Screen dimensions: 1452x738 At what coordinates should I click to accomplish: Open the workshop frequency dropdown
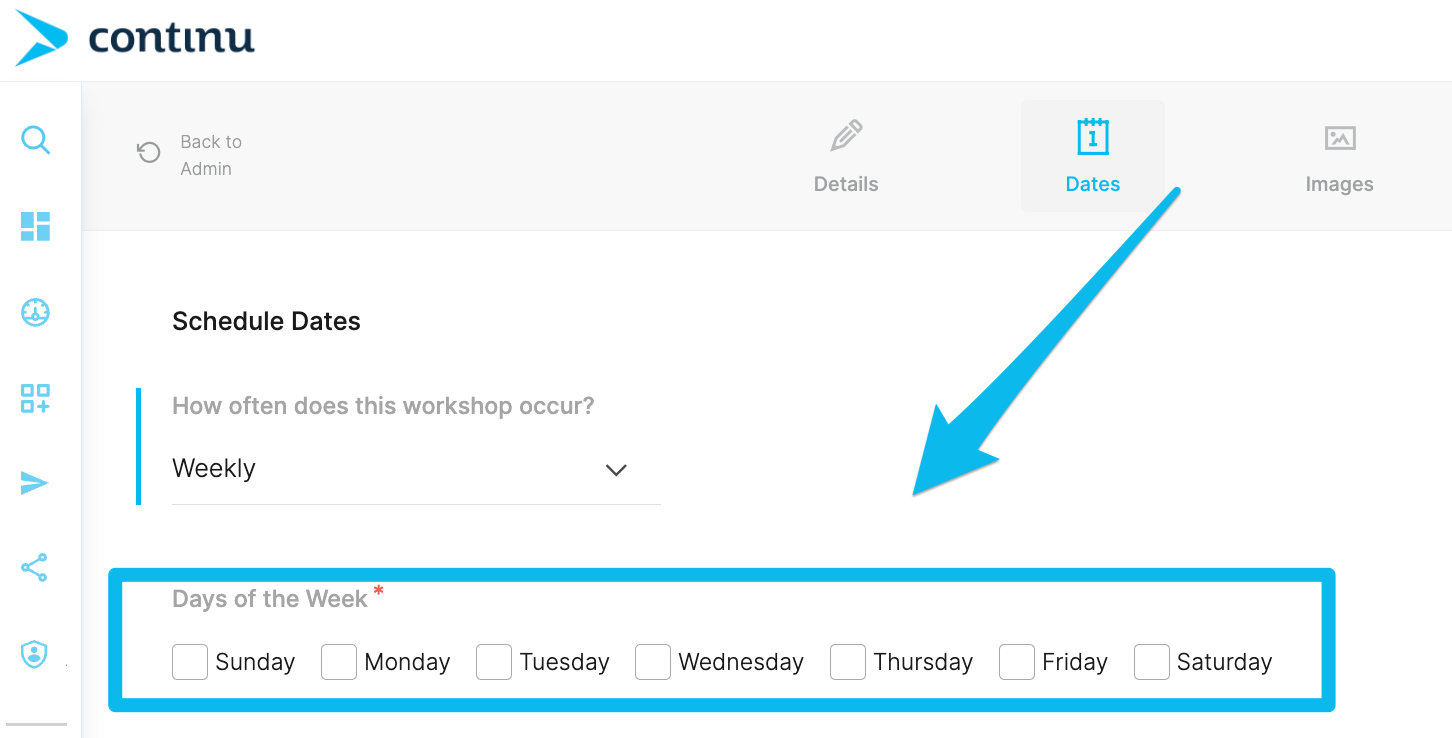(400, 469)
